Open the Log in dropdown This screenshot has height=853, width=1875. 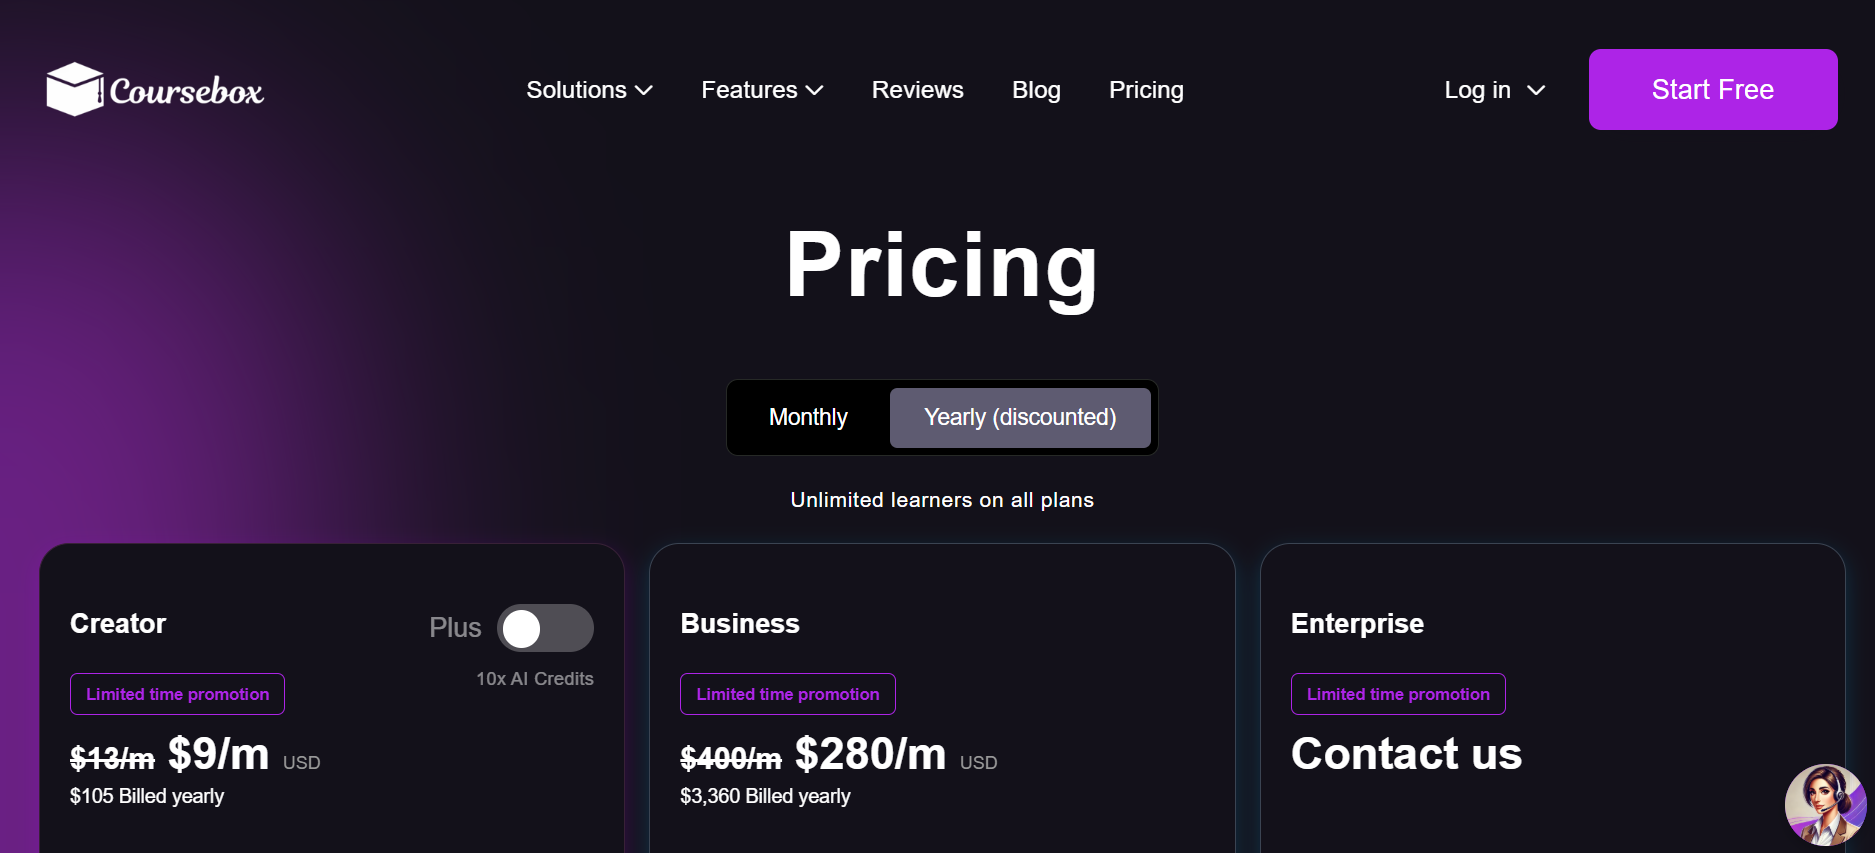[1495, 90]
